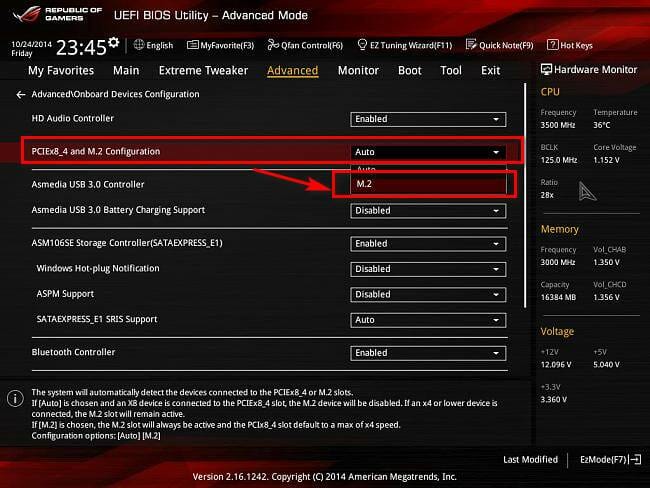Open Quick Note(F9)
650x488 pixels.
500,45
